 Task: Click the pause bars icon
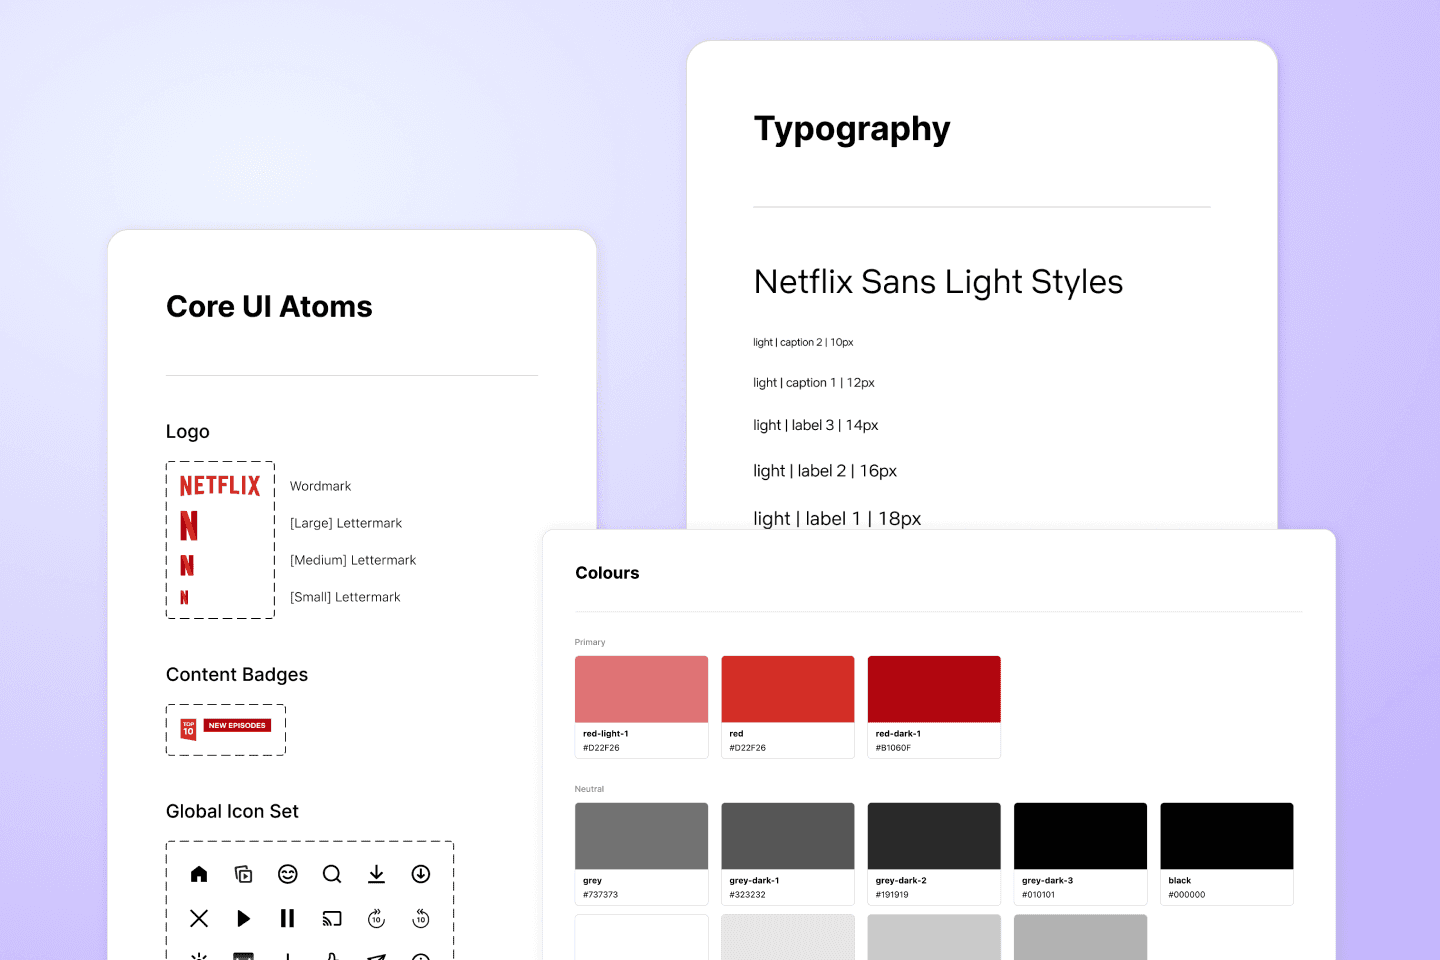288,918
